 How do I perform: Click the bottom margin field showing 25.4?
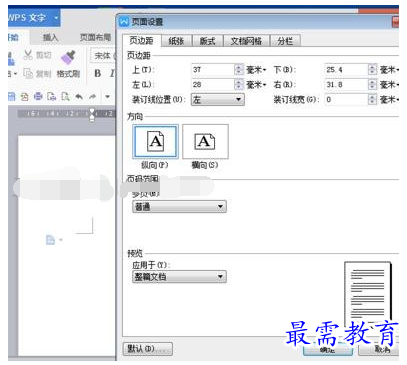(346, 70)
